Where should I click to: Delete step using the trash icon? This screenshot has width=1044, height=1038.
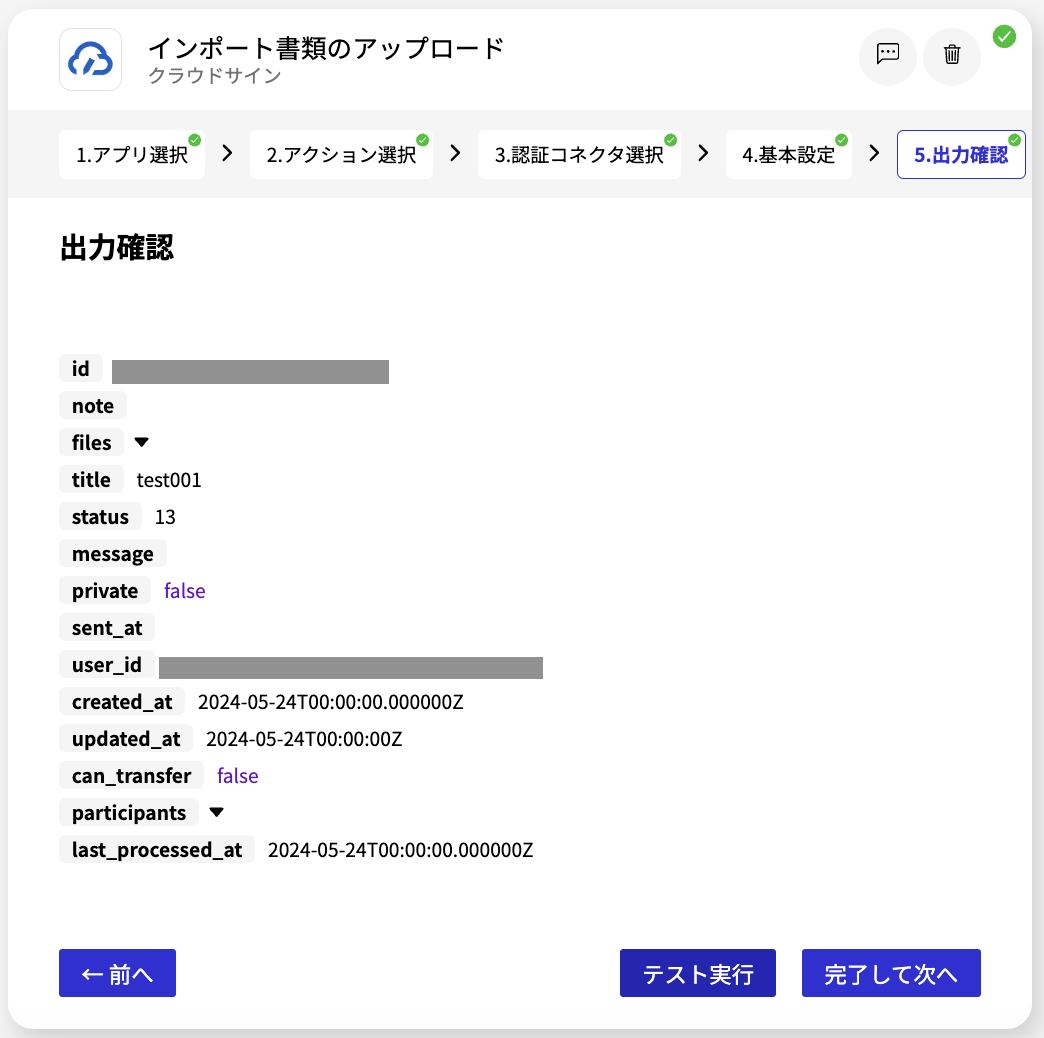point(951,57)
